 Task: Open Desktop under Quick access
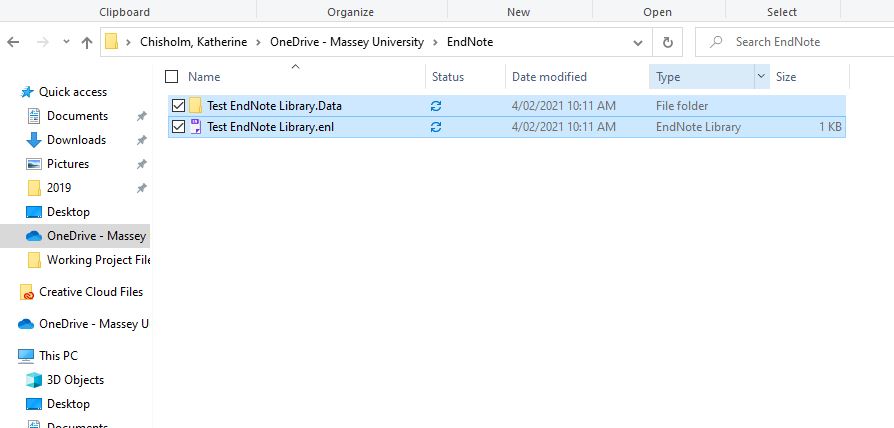68,211
